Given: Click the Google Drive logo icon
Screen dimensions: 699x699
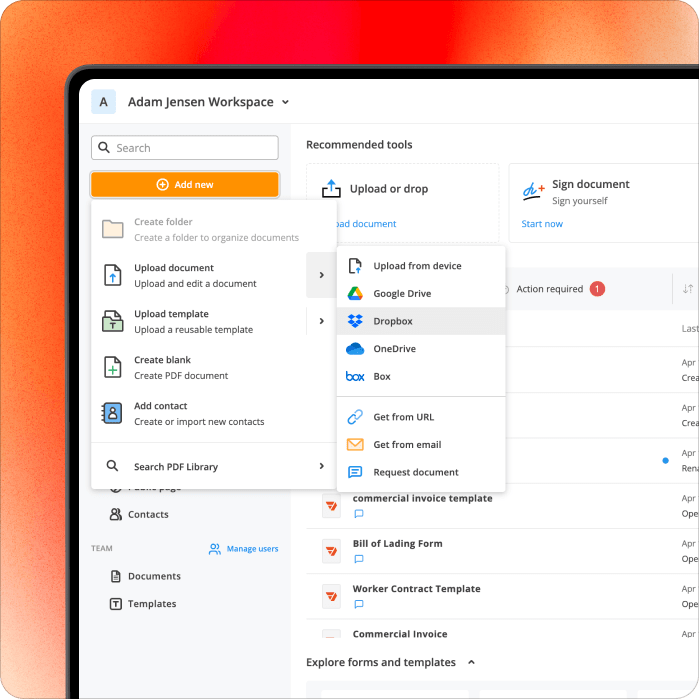Looking at the screenshot, I should (355, 293).
